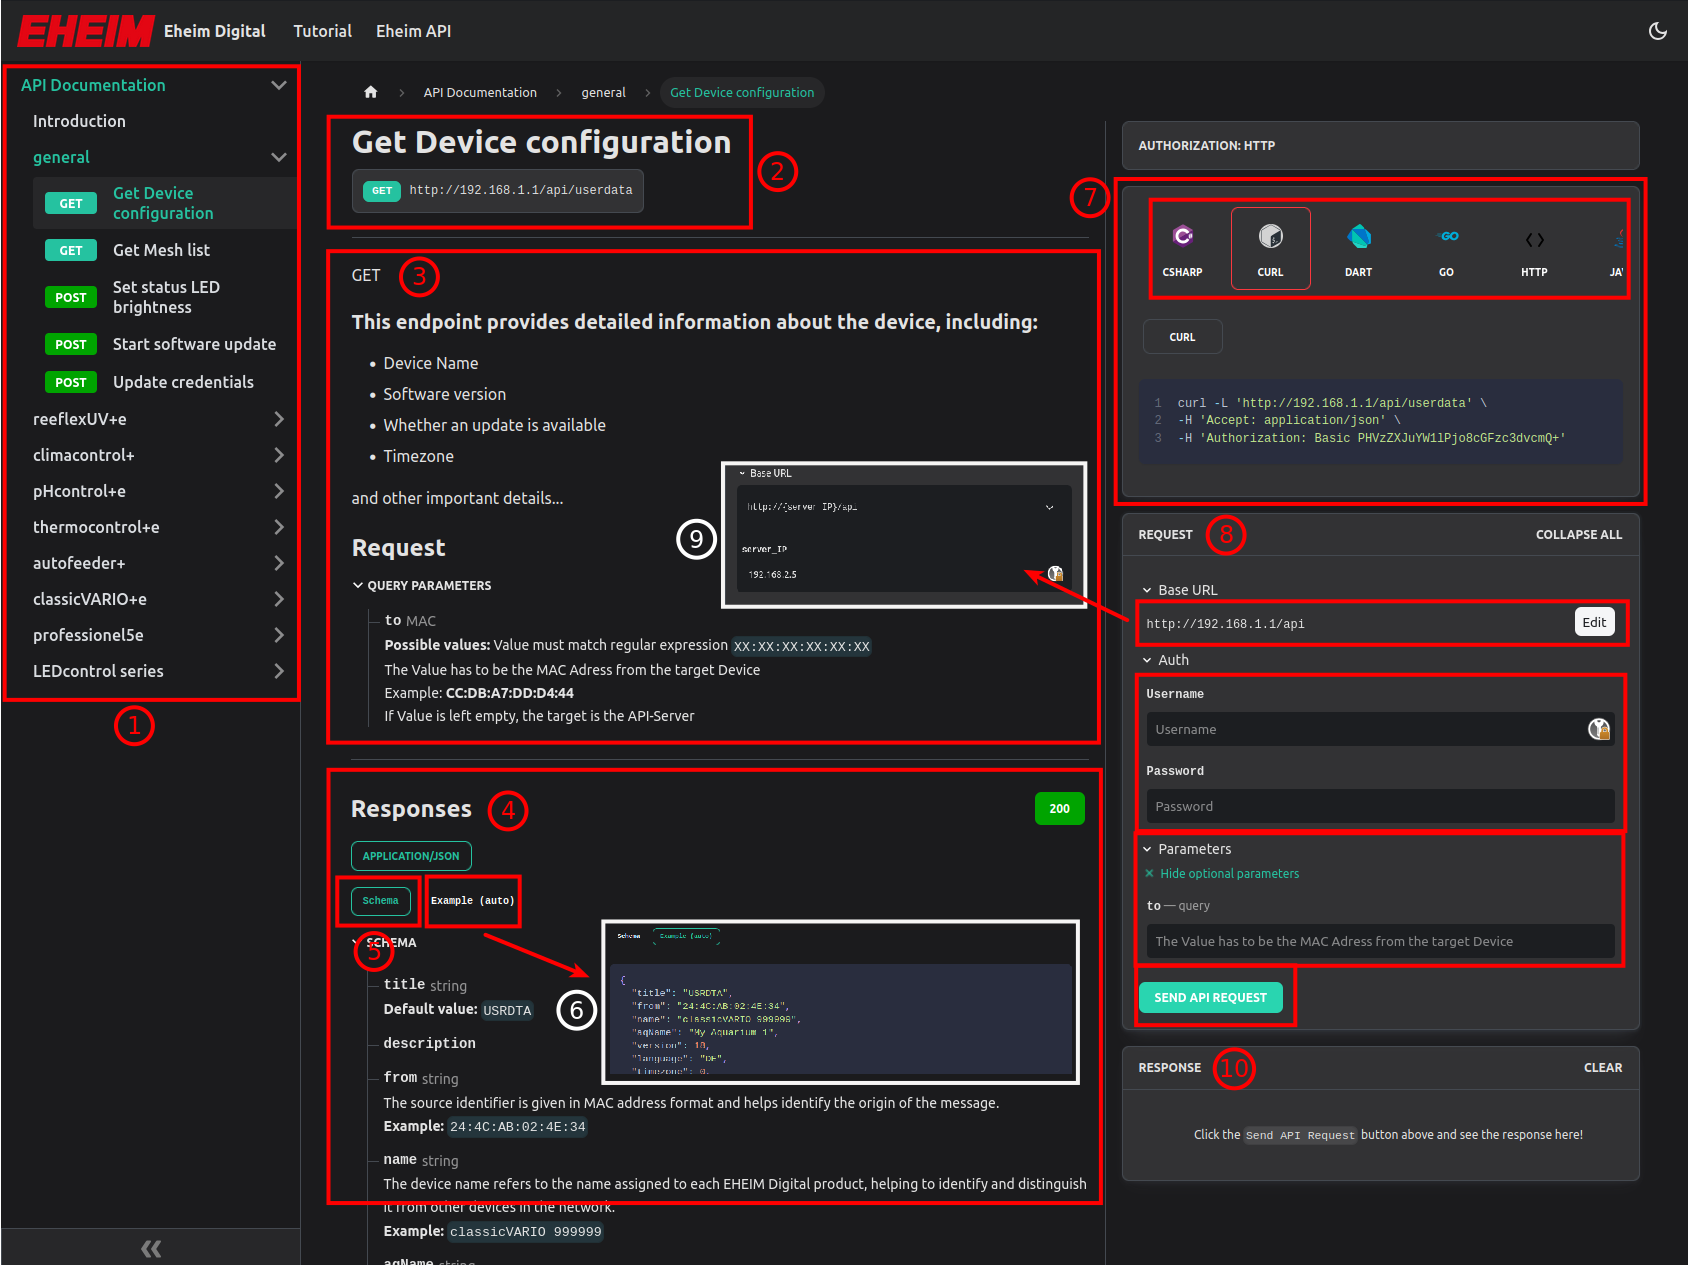Collapse Parameters section in Request
This screenshot has width=1688, height=1265.
click(x=1187, y=849)
